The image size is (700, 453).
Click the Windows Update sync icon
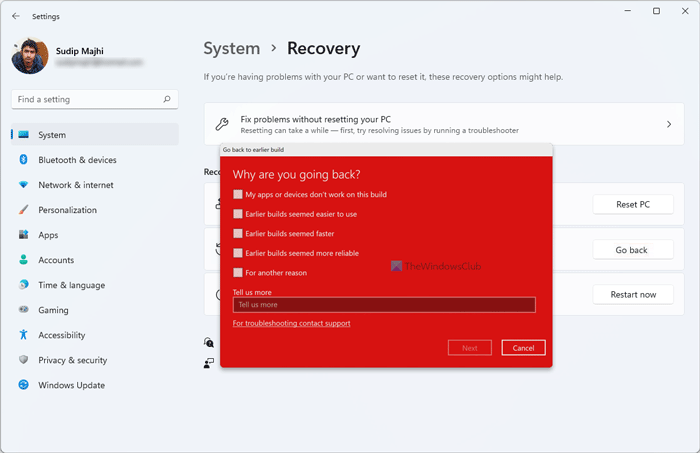tap(24, 384)
